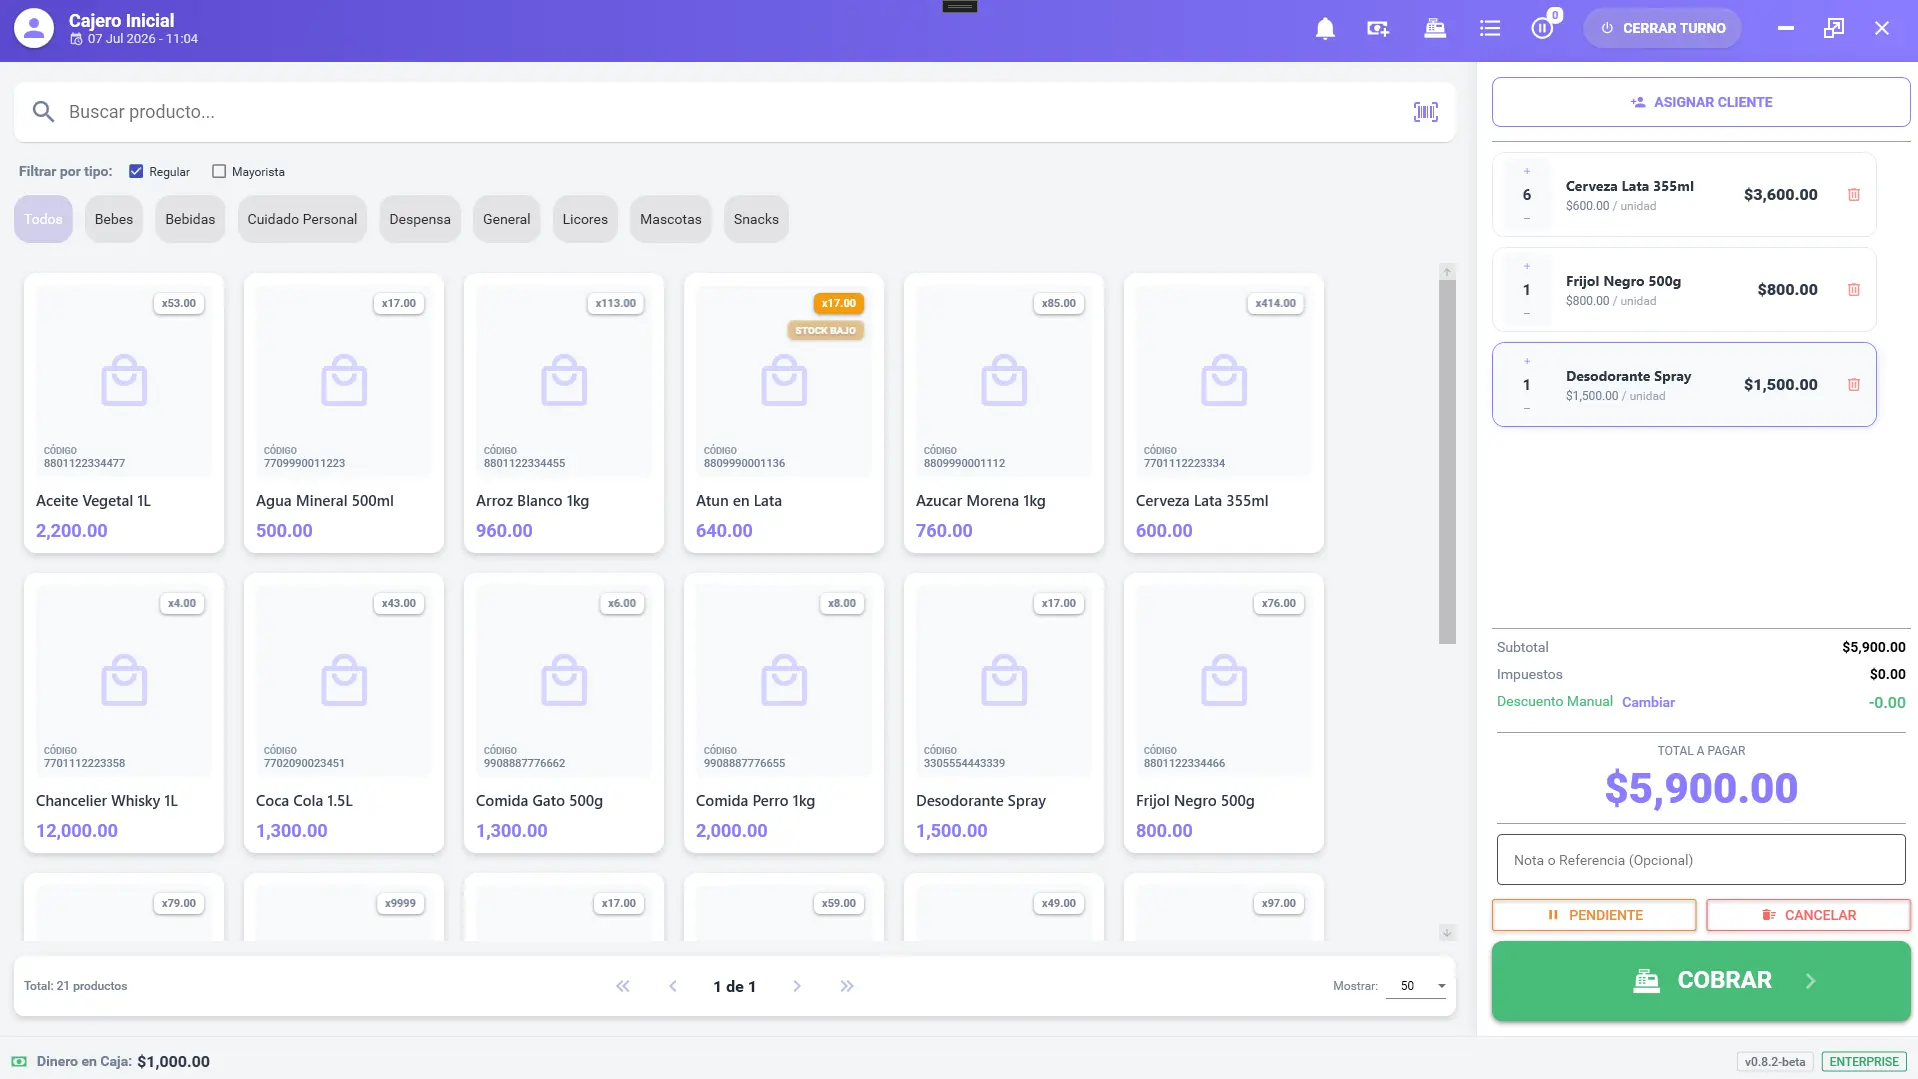Filter by Snacks category
This screenshot has height=1079, width=1918.
(756, 219)
